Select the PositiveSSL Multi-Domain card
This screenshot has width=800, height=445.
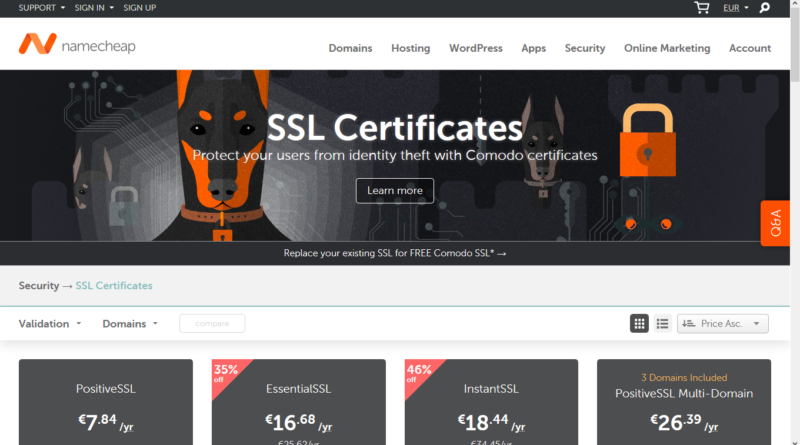coord(684,402)
